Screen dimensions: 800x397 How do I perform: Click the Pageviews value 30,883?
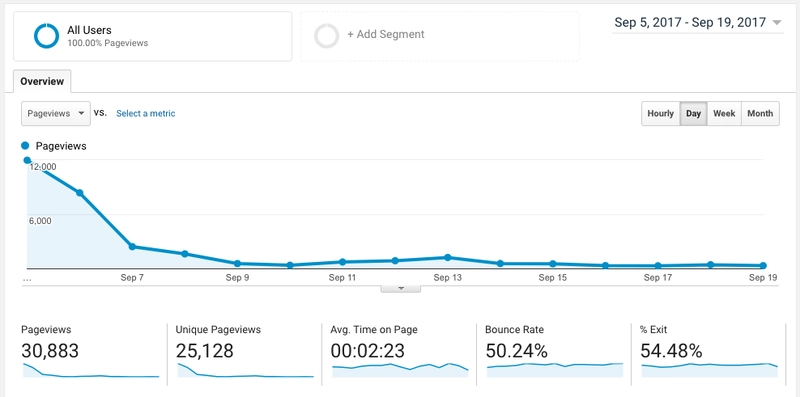pyautogui.click(x=50, y=351)
